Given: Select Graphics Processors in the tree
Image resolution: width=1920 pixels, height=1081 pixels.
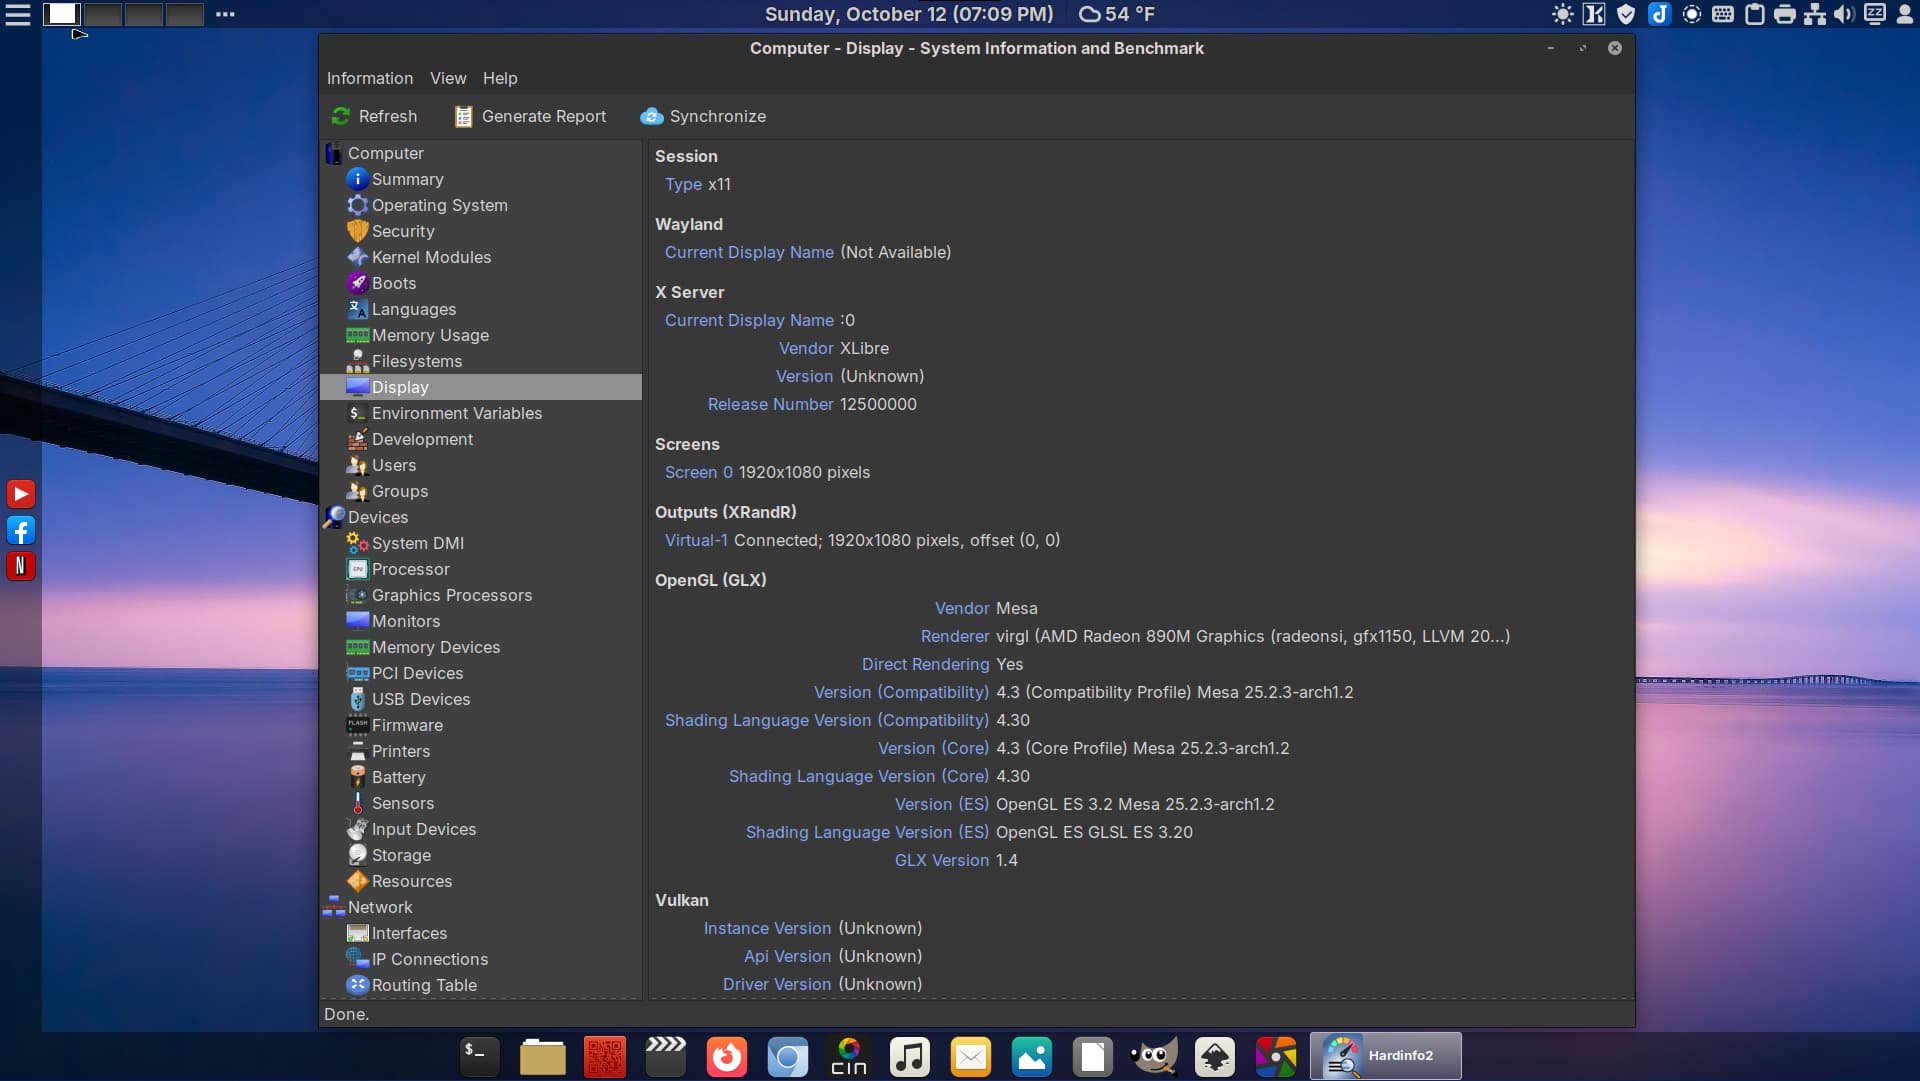Looking at the screenshot, I should click(451, 595).
